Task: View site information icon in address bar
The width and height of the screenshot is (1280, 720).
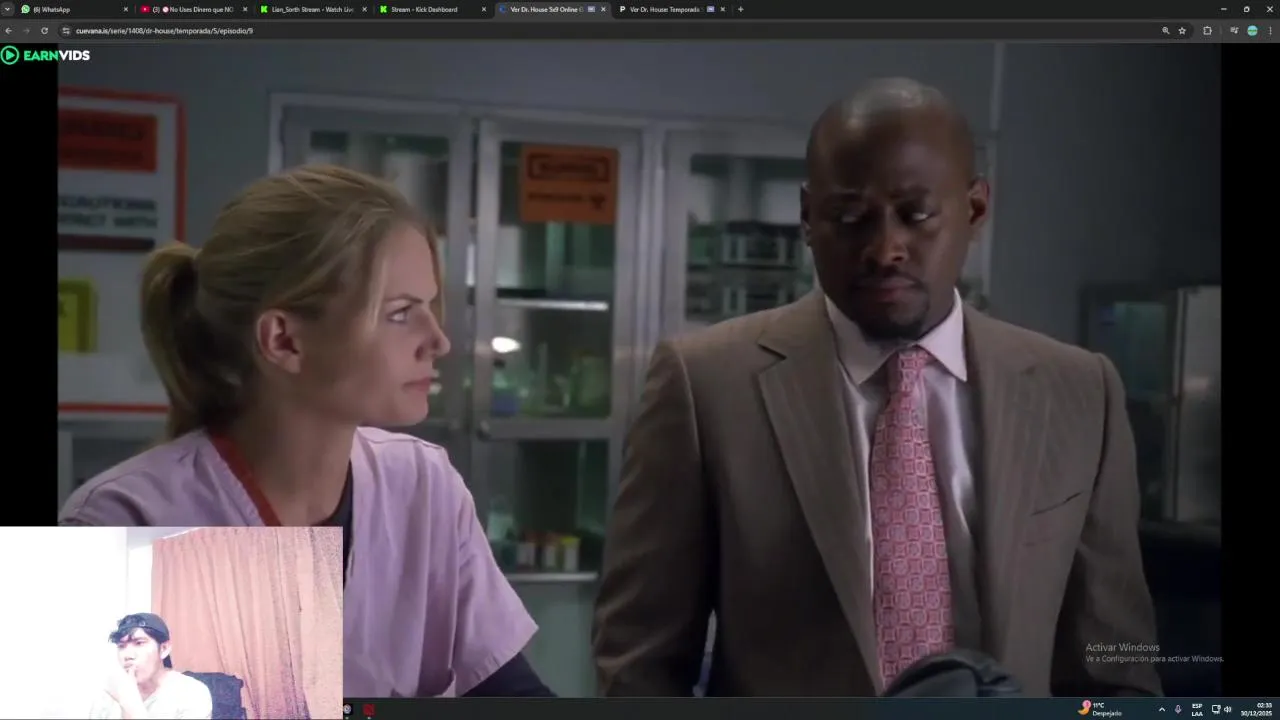Action: click(x=66, y=31)
